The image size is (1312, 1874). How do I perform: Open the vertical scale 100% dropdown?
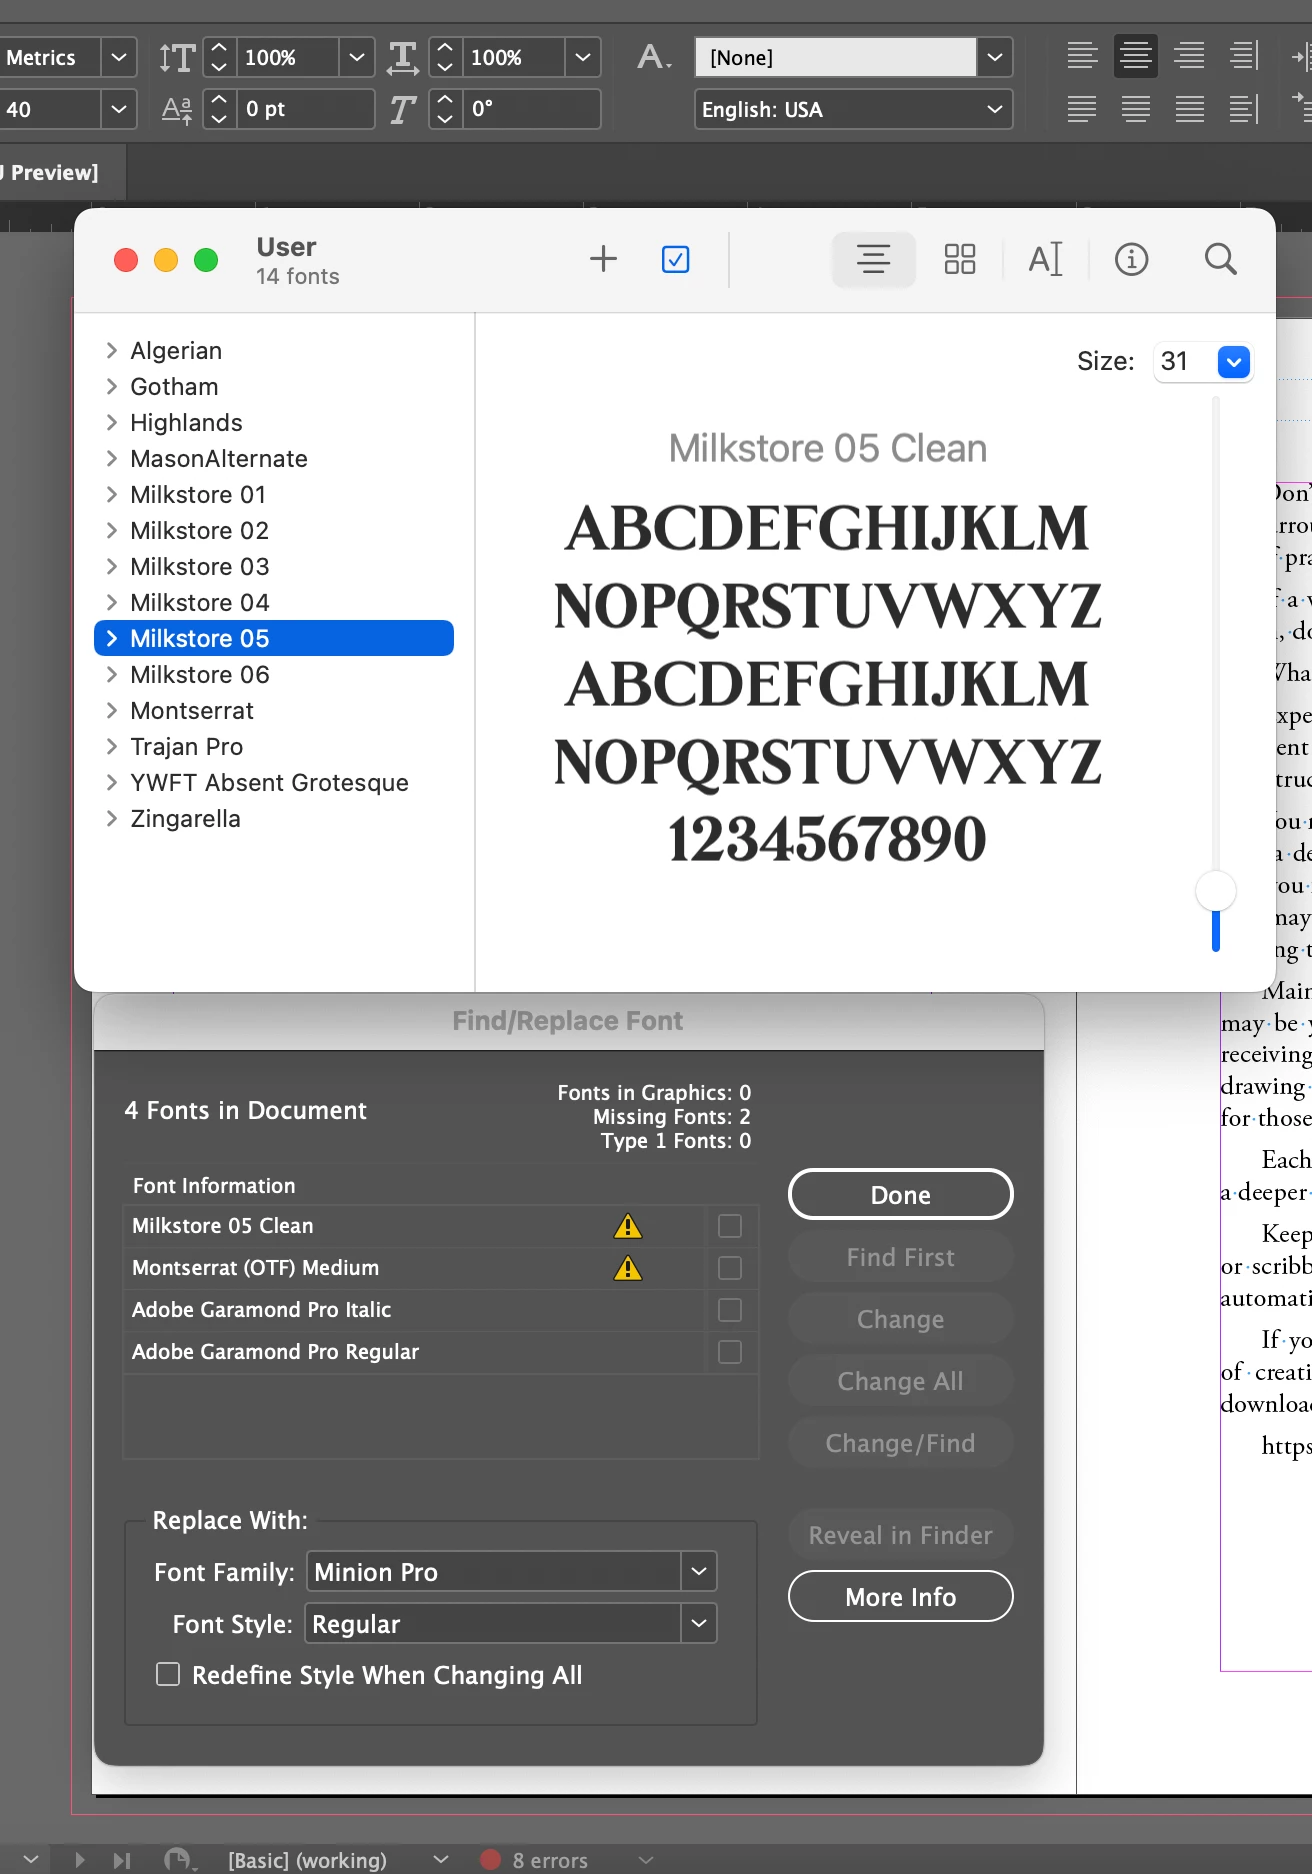tap(356, 57)
